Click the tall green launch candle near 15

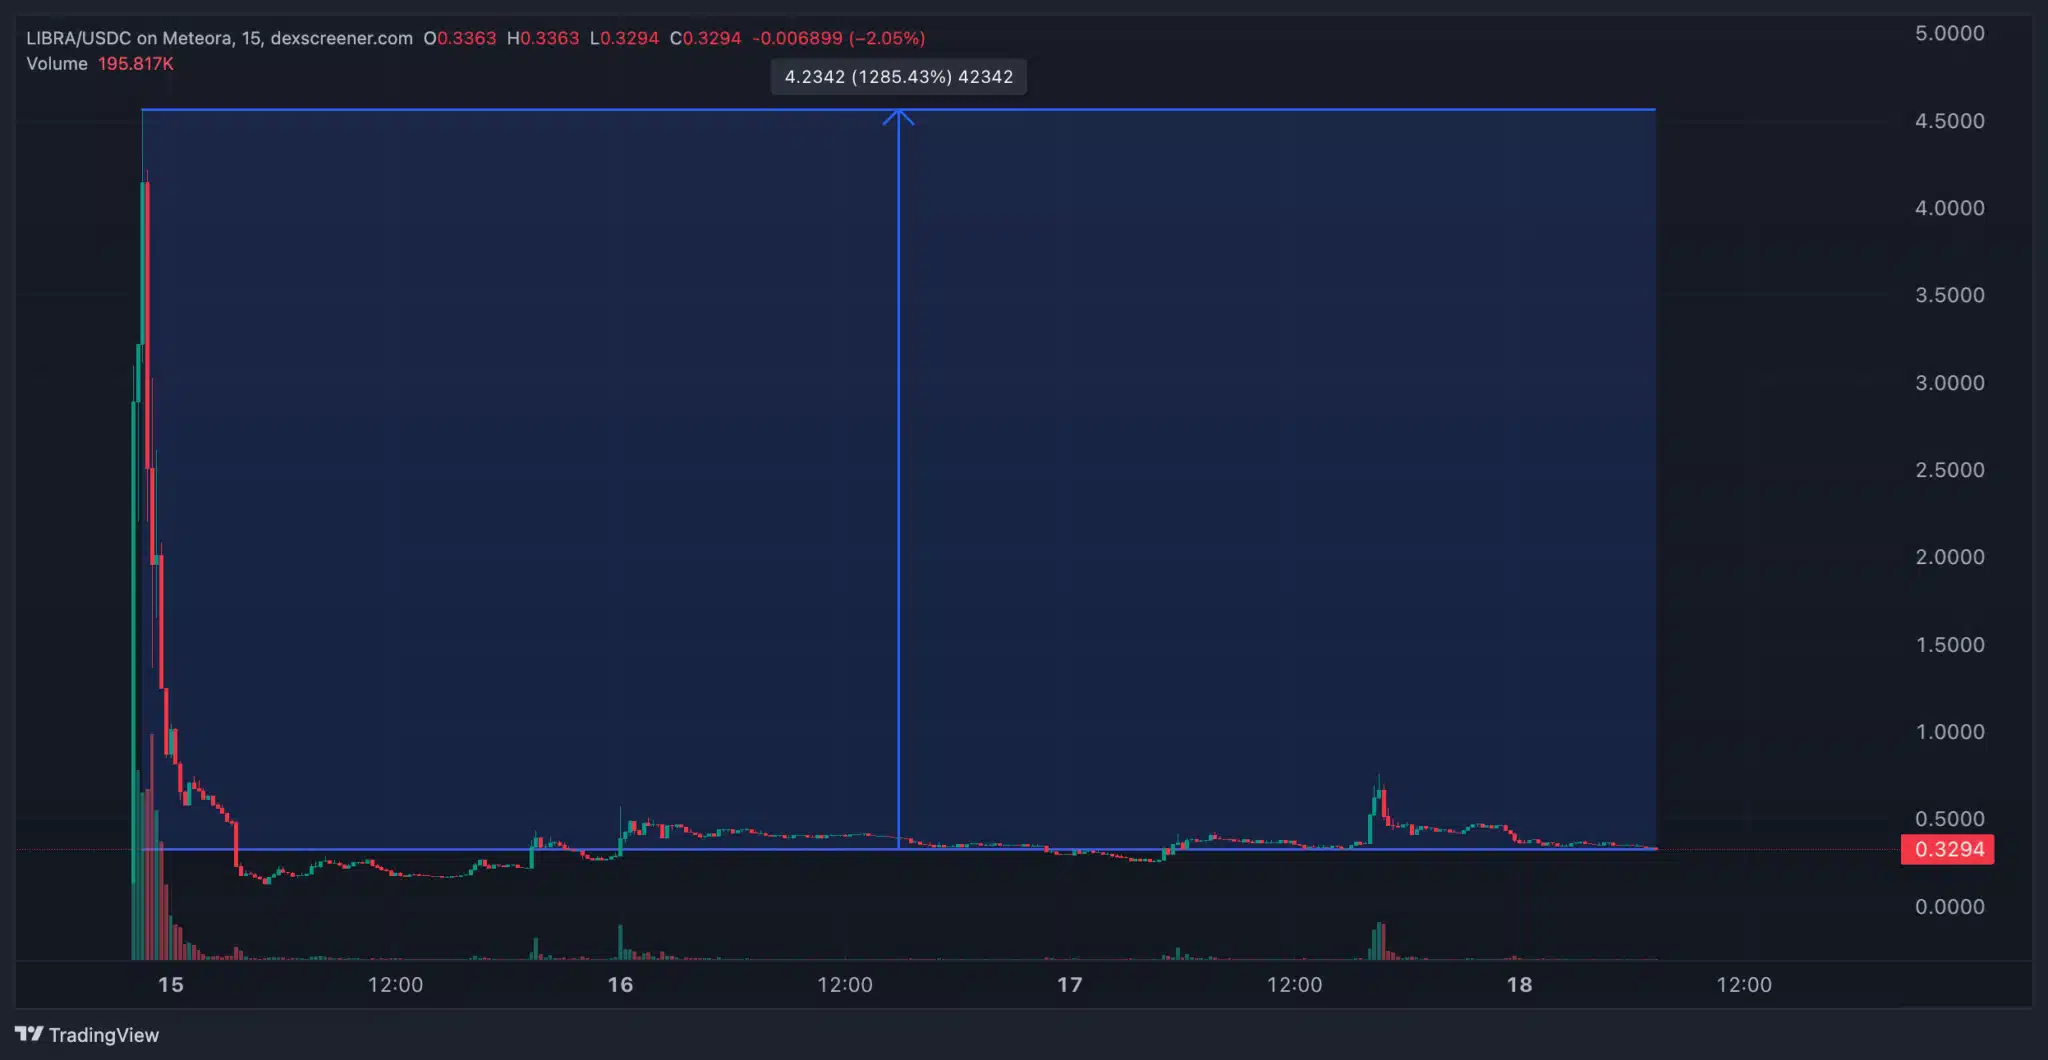coord(134,640)
